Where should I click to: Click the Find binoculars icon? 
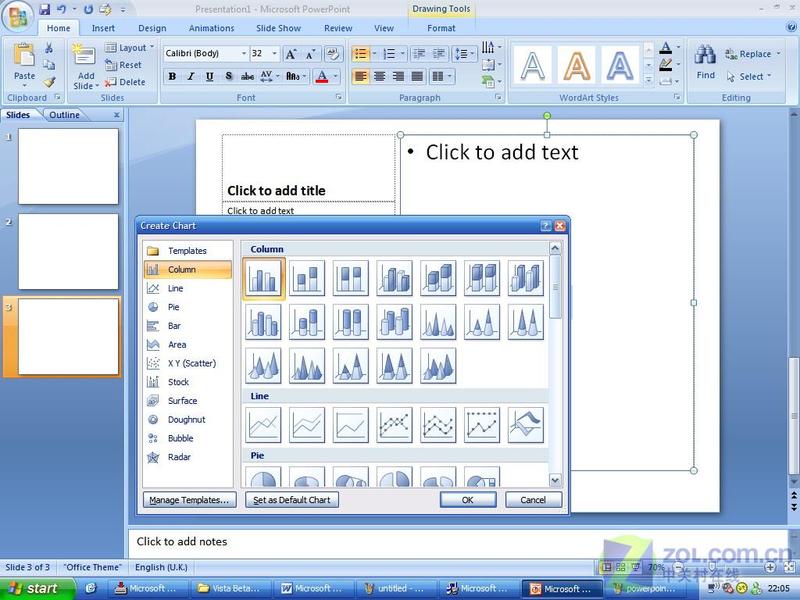pos(705,55)
